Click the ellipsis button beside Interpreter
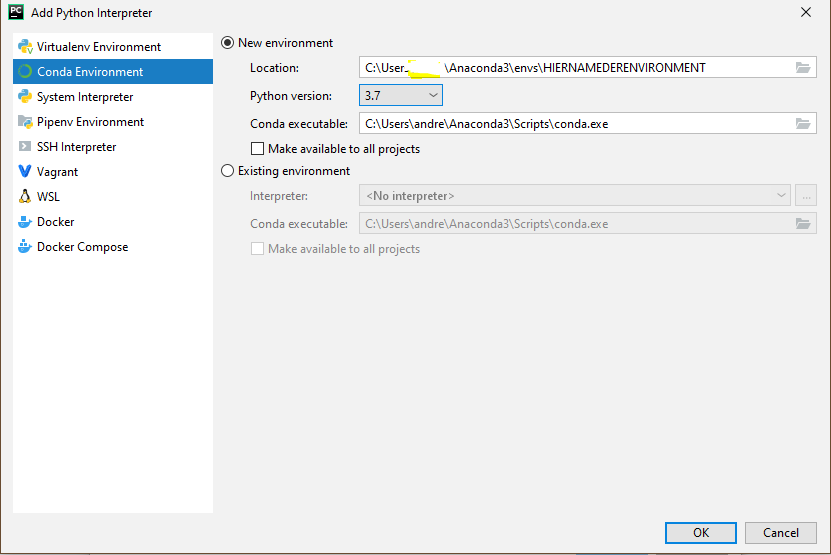The width and height of the screenshot is (831, 555). (806, 196)
